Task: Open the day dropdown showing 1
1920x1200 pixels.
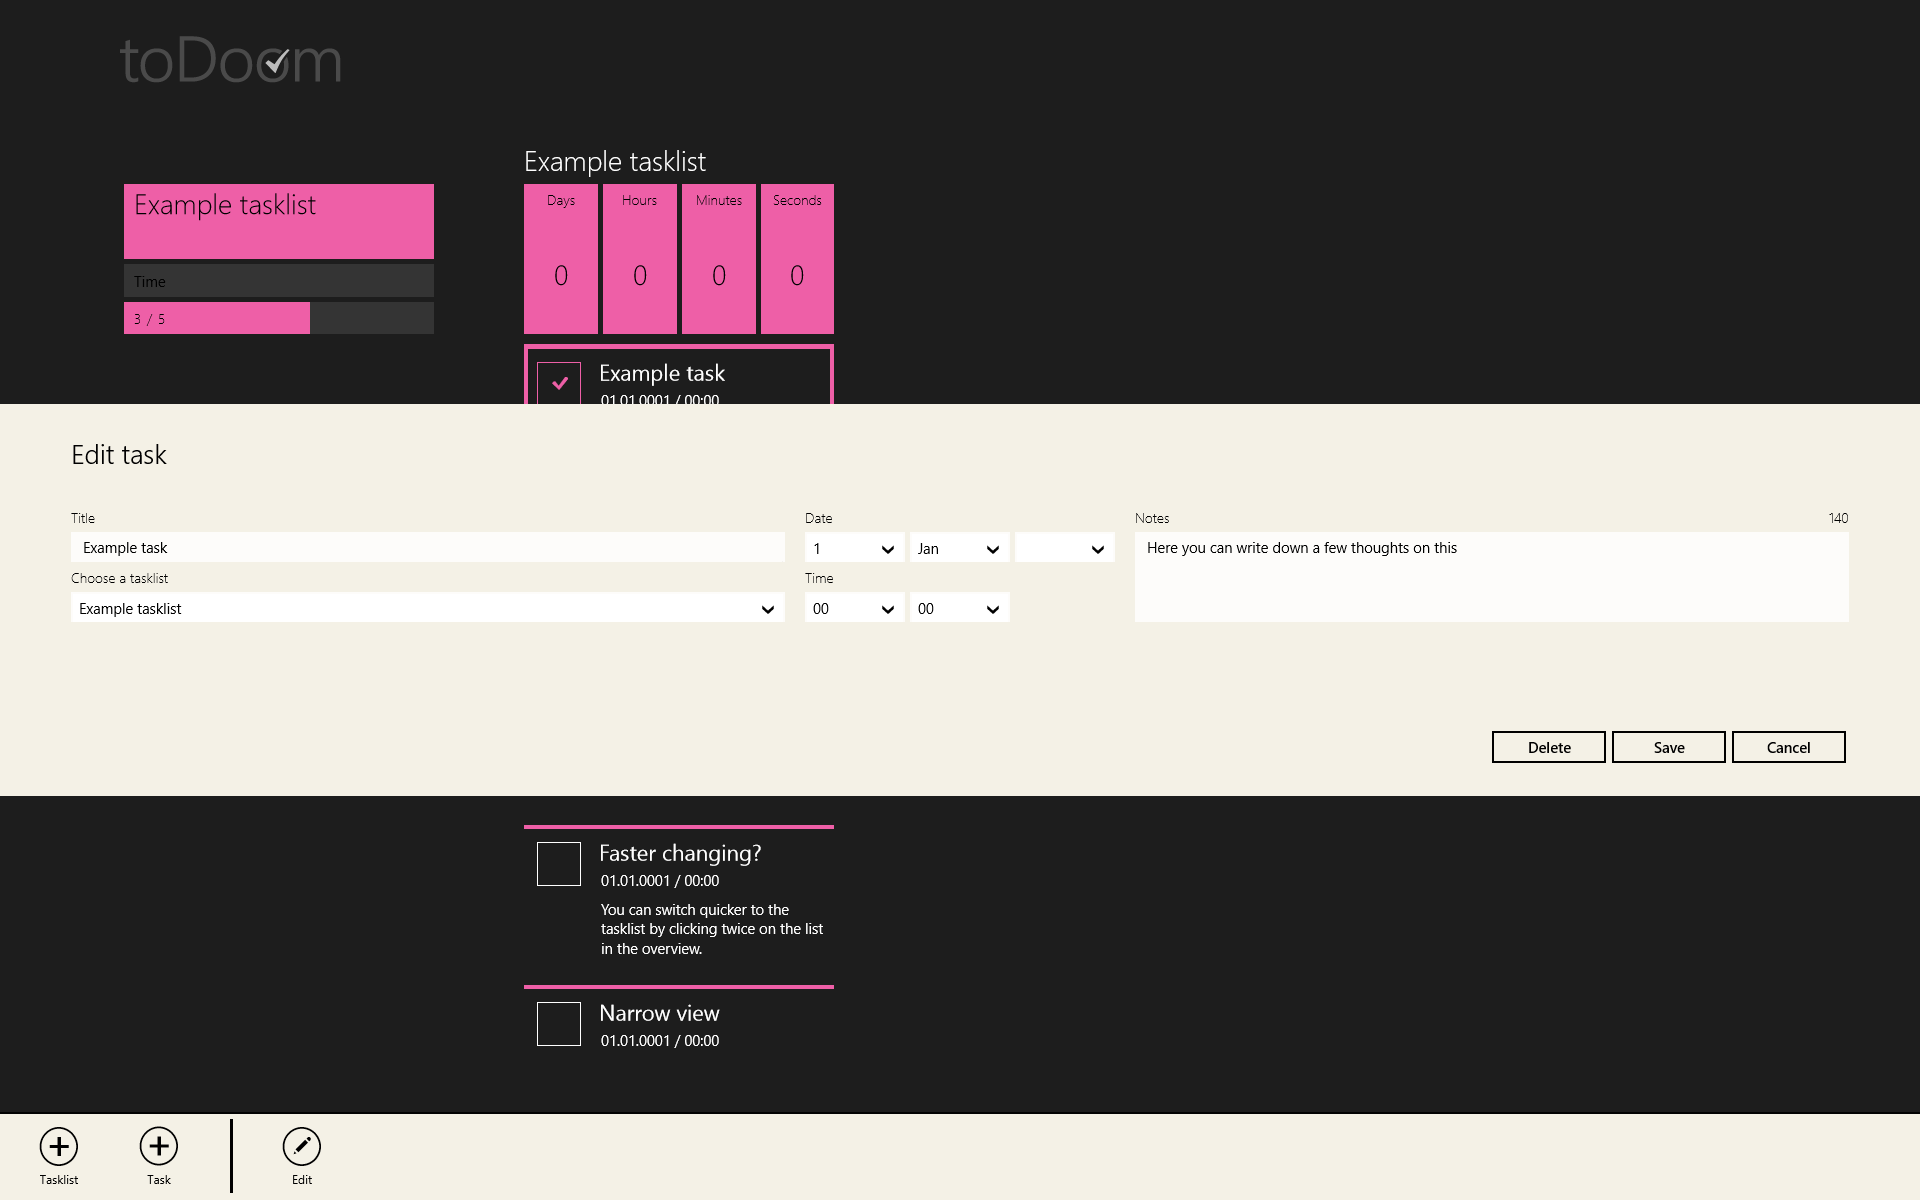Action: tap(854, 548)
